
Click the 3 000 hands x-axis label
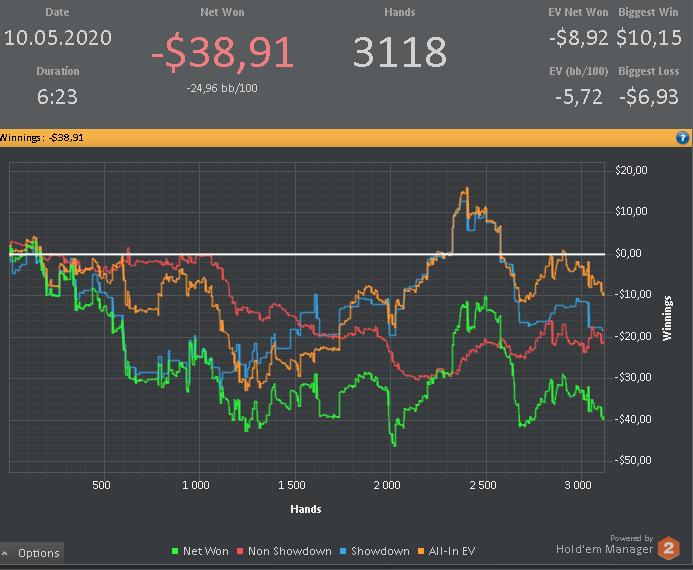578,485
